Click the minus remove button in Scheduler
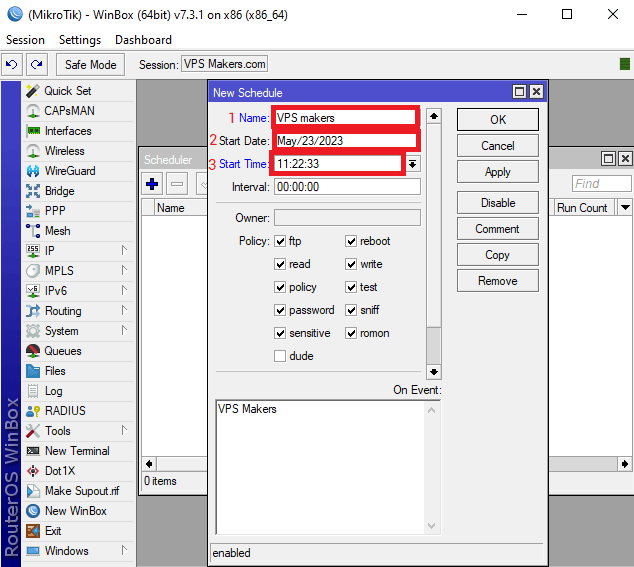Image resolution: width=634 pixels, height=567 pixels. 177,184
